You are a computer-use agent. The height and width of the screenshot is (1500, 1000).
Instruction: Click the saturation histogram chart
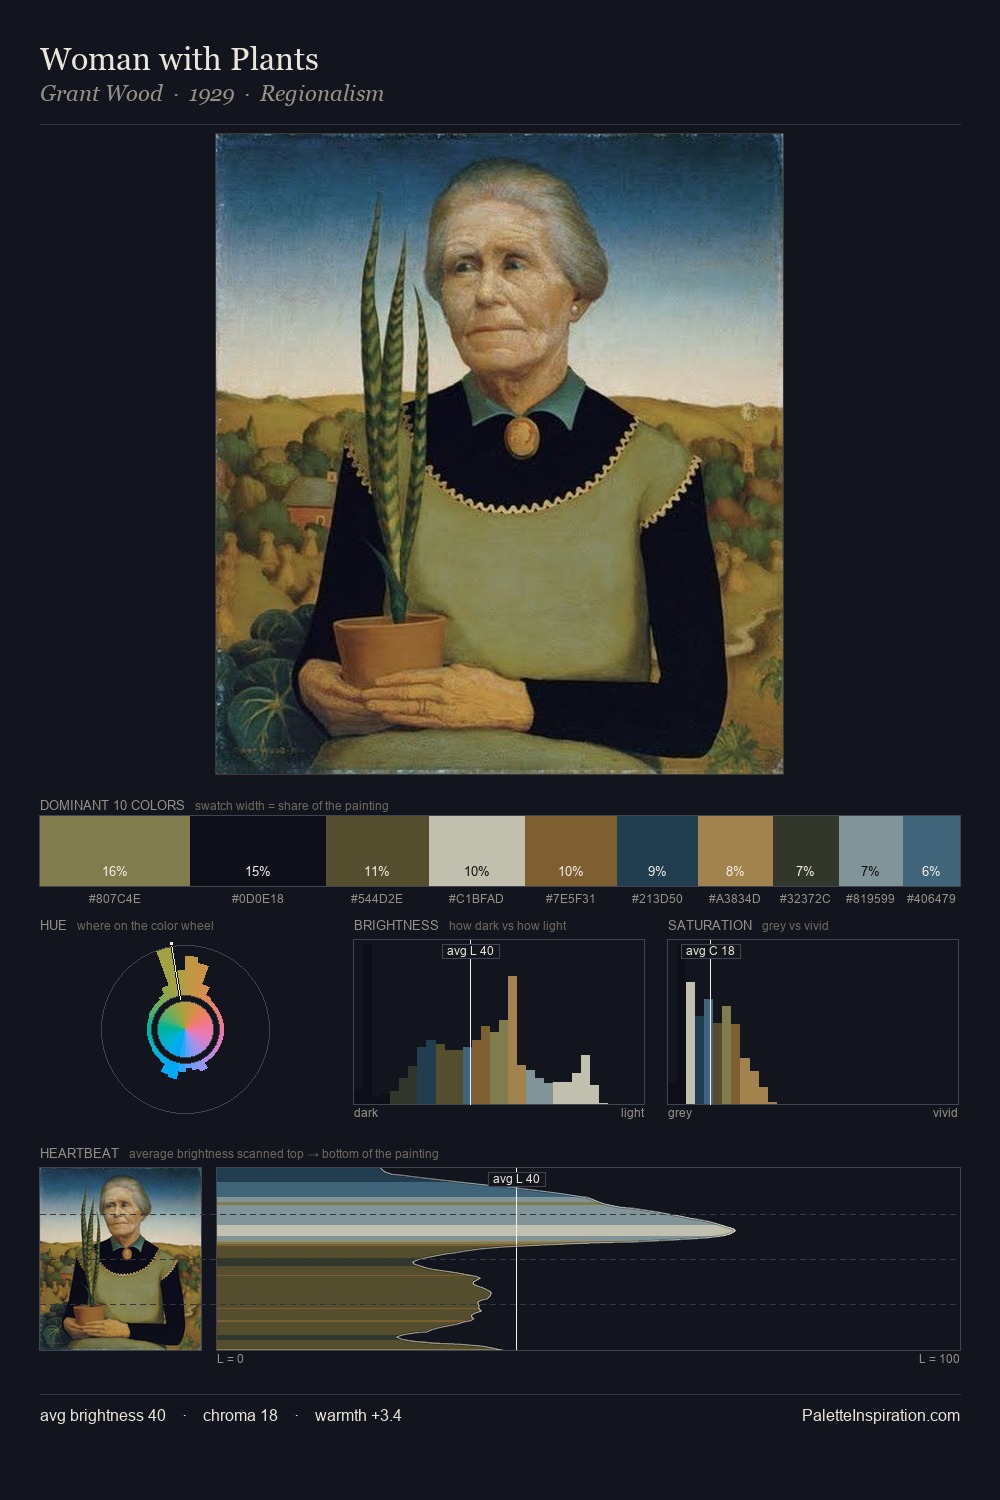[813, 1022]
